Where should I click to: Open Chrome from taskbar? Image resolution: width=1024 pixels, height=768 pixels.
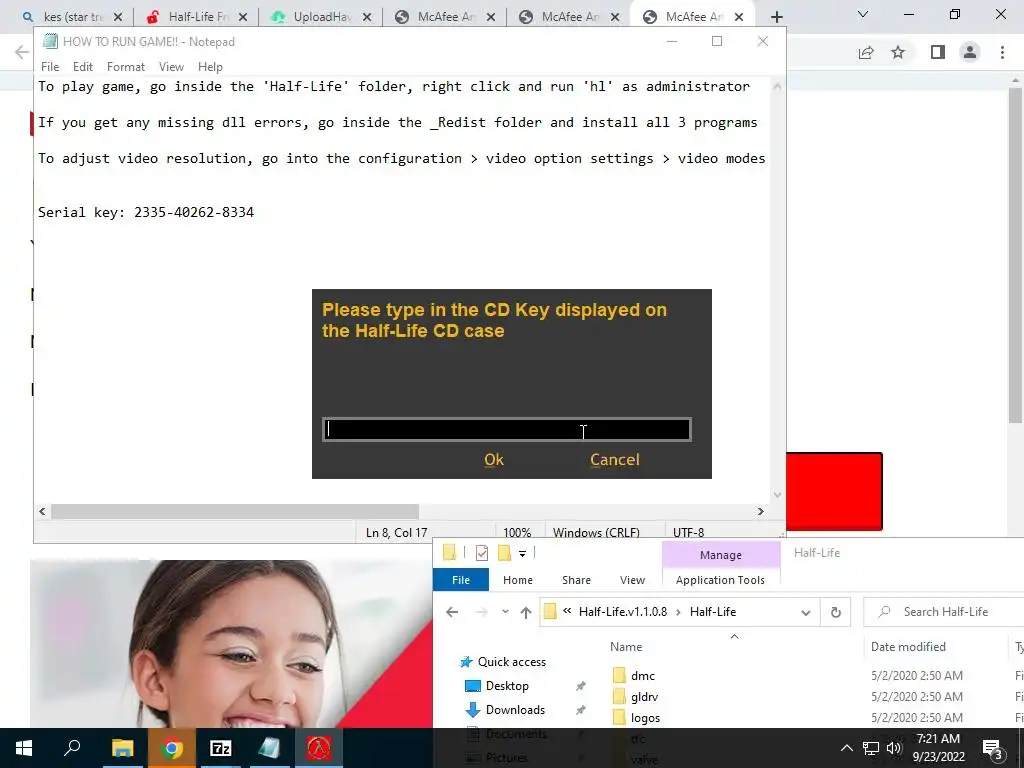tap(172, 748)
